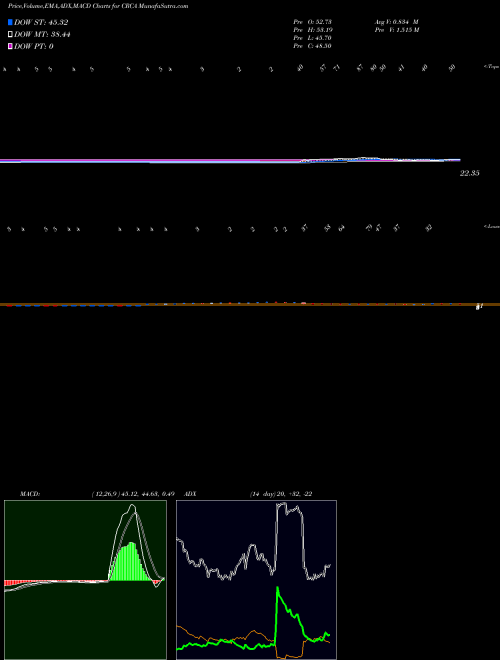Select the 'DOW MT: 38.44' legend label
500x660 pixels.
coord(42,35)
